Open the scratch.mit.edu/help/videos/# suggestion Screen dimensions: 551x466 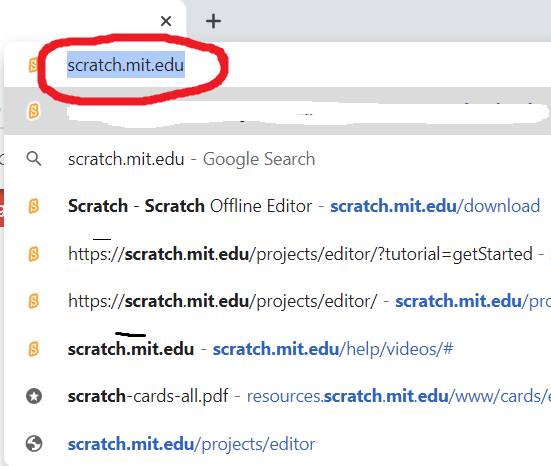click(x=278, y=349)
